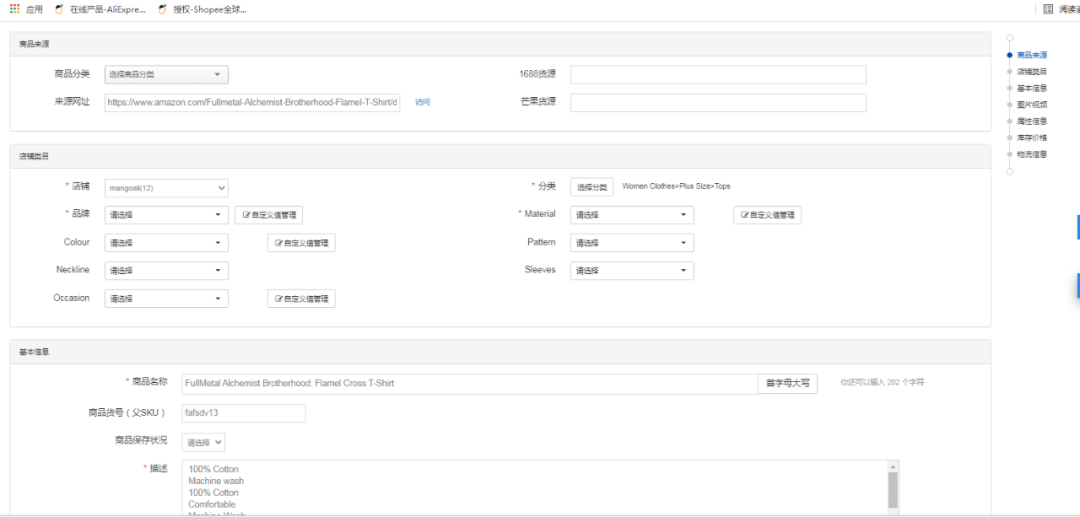Click the reading list icon in bookmarks bar
This screenshot has height=517, width=1080.
[x=1048, y=9]
